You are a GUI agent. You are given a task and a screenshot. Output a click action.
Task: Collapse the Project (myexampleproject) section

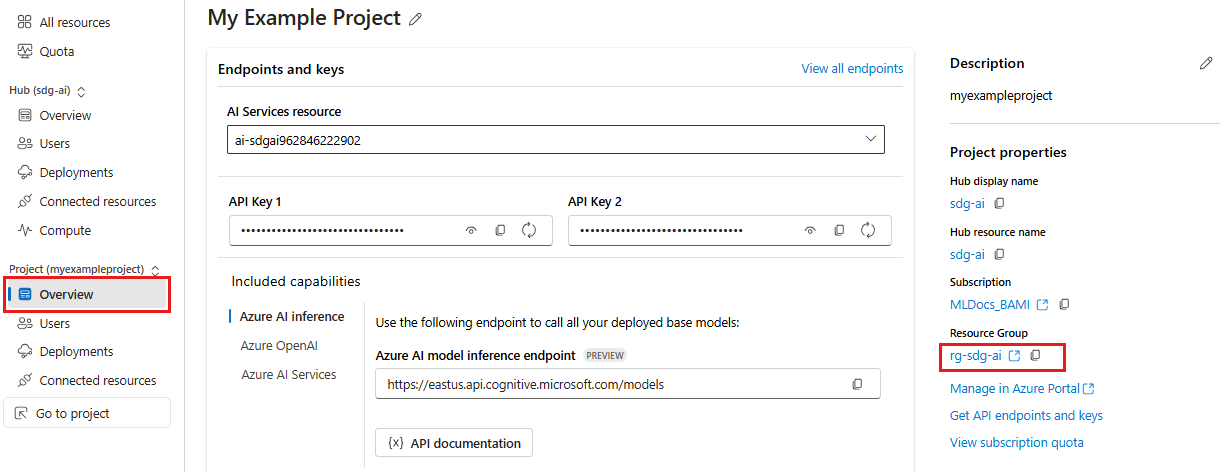(x=154, y=270)
